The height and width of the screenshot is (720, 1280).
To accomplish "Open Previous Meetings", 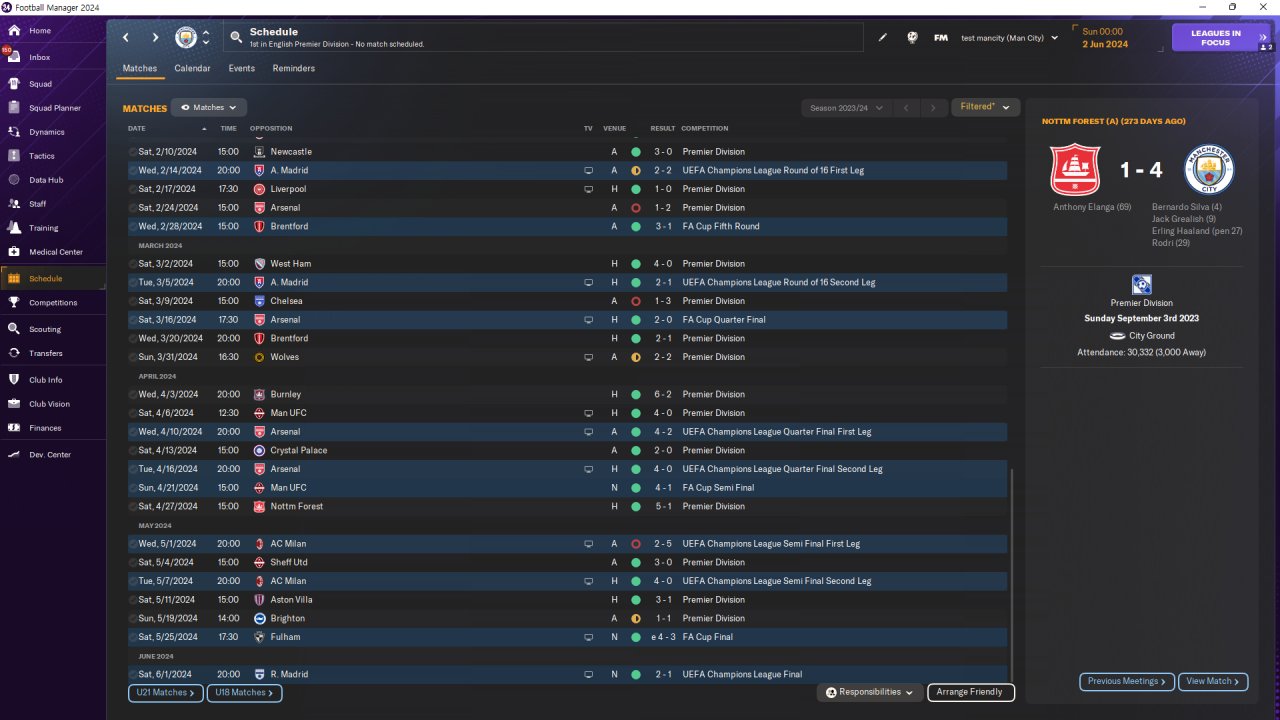I will pyautogui.click(x=1127, y=682).
